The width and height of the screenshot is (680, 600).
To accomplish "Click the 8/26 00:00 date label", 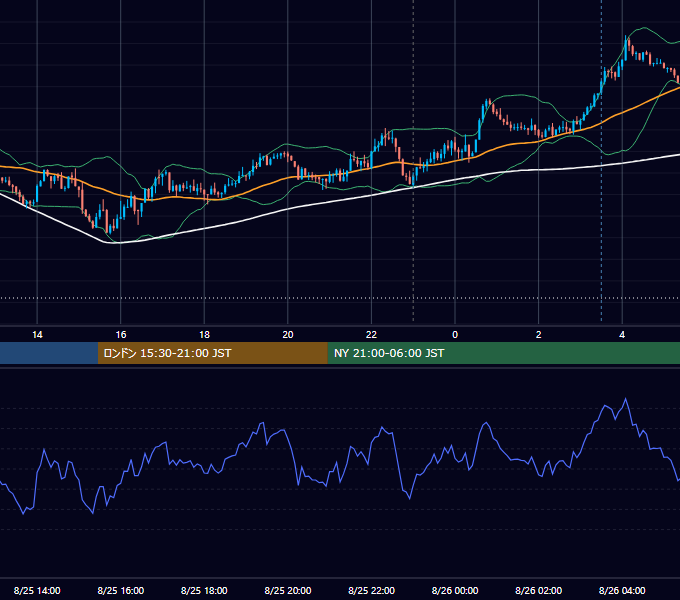I will point(455,590).
